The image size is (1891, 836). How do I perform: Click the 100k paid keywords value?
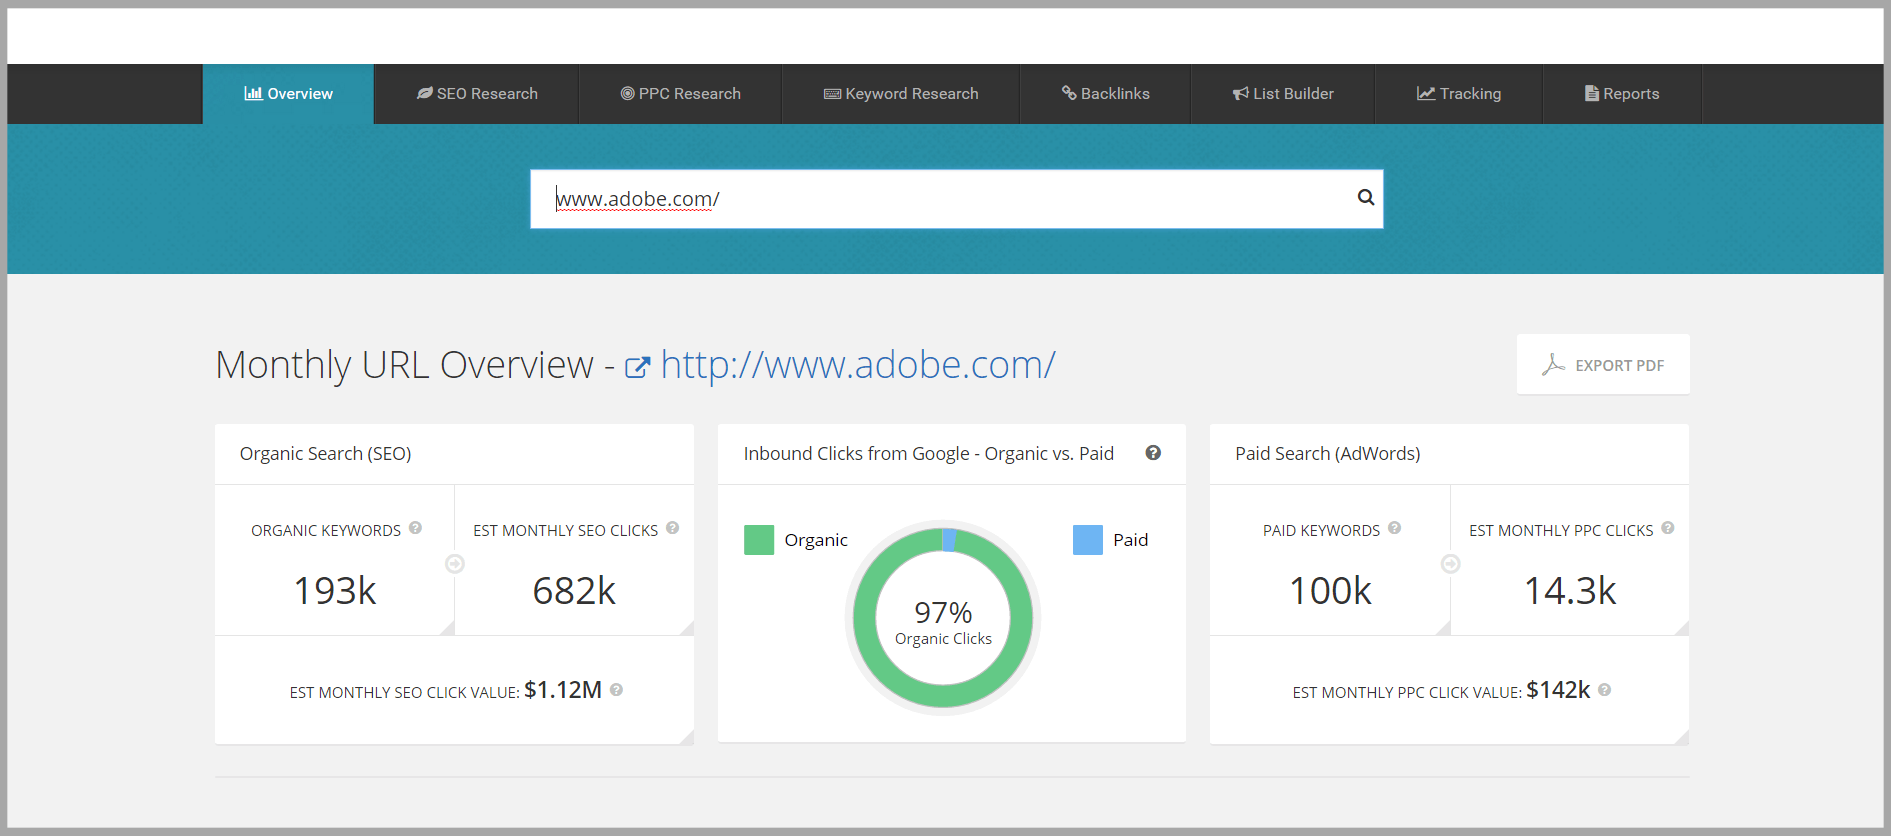pyautogui.click(x=1330, y=591)
